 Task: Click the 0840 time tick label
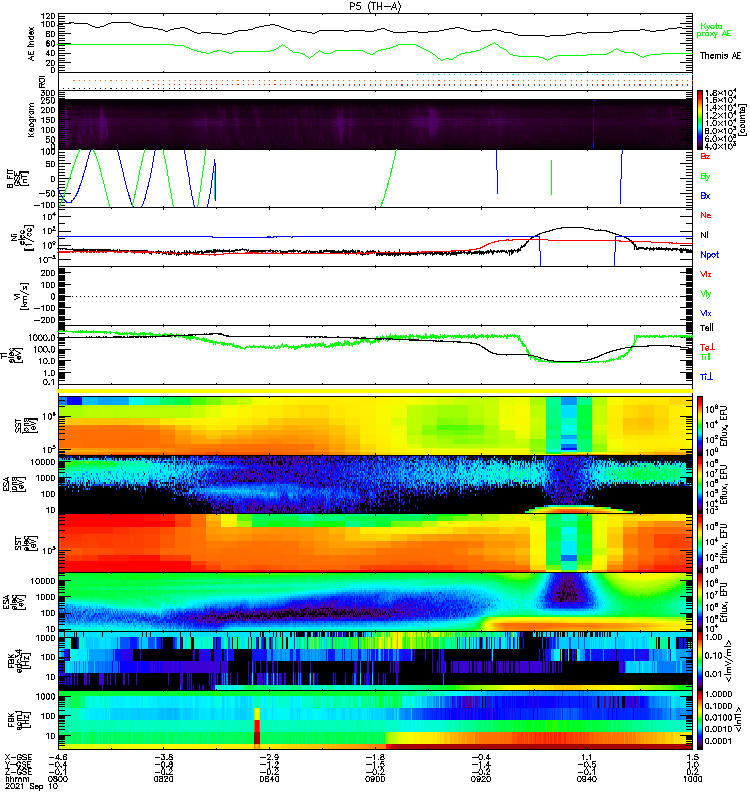[x=269, y=779]
